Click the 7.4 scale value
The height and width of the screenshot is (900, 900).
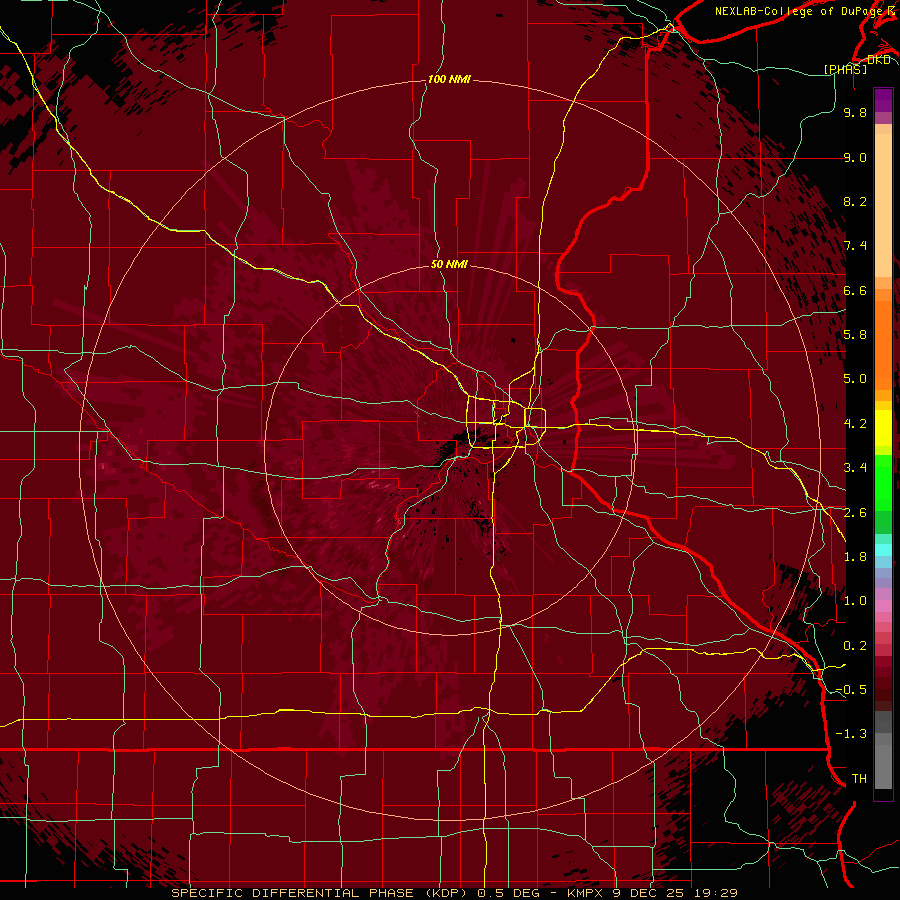coord(855,246)
